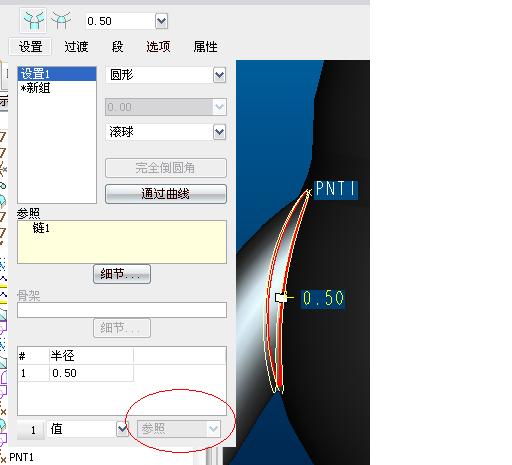Click the 通过曲线 button
Image resolution: width=512 pixels, height=465 pixels.
click(x=166, y=194)
